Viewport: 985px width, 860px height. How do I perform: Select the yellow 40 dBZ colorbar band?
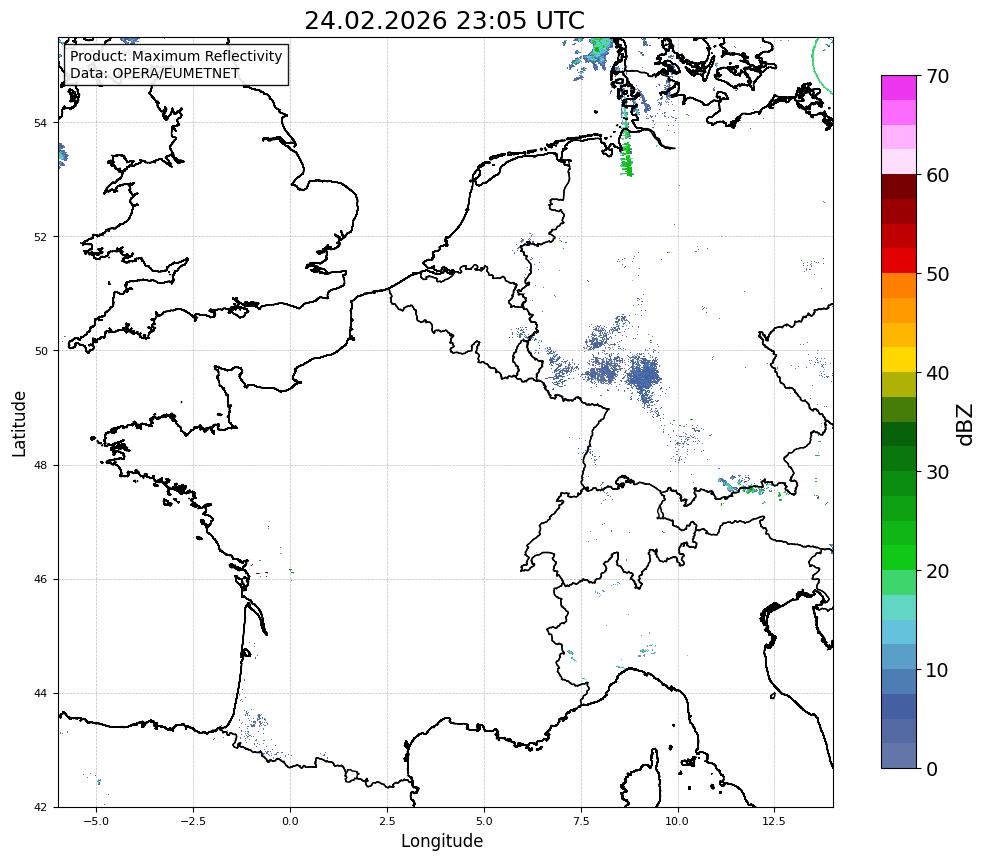[898, 360]
